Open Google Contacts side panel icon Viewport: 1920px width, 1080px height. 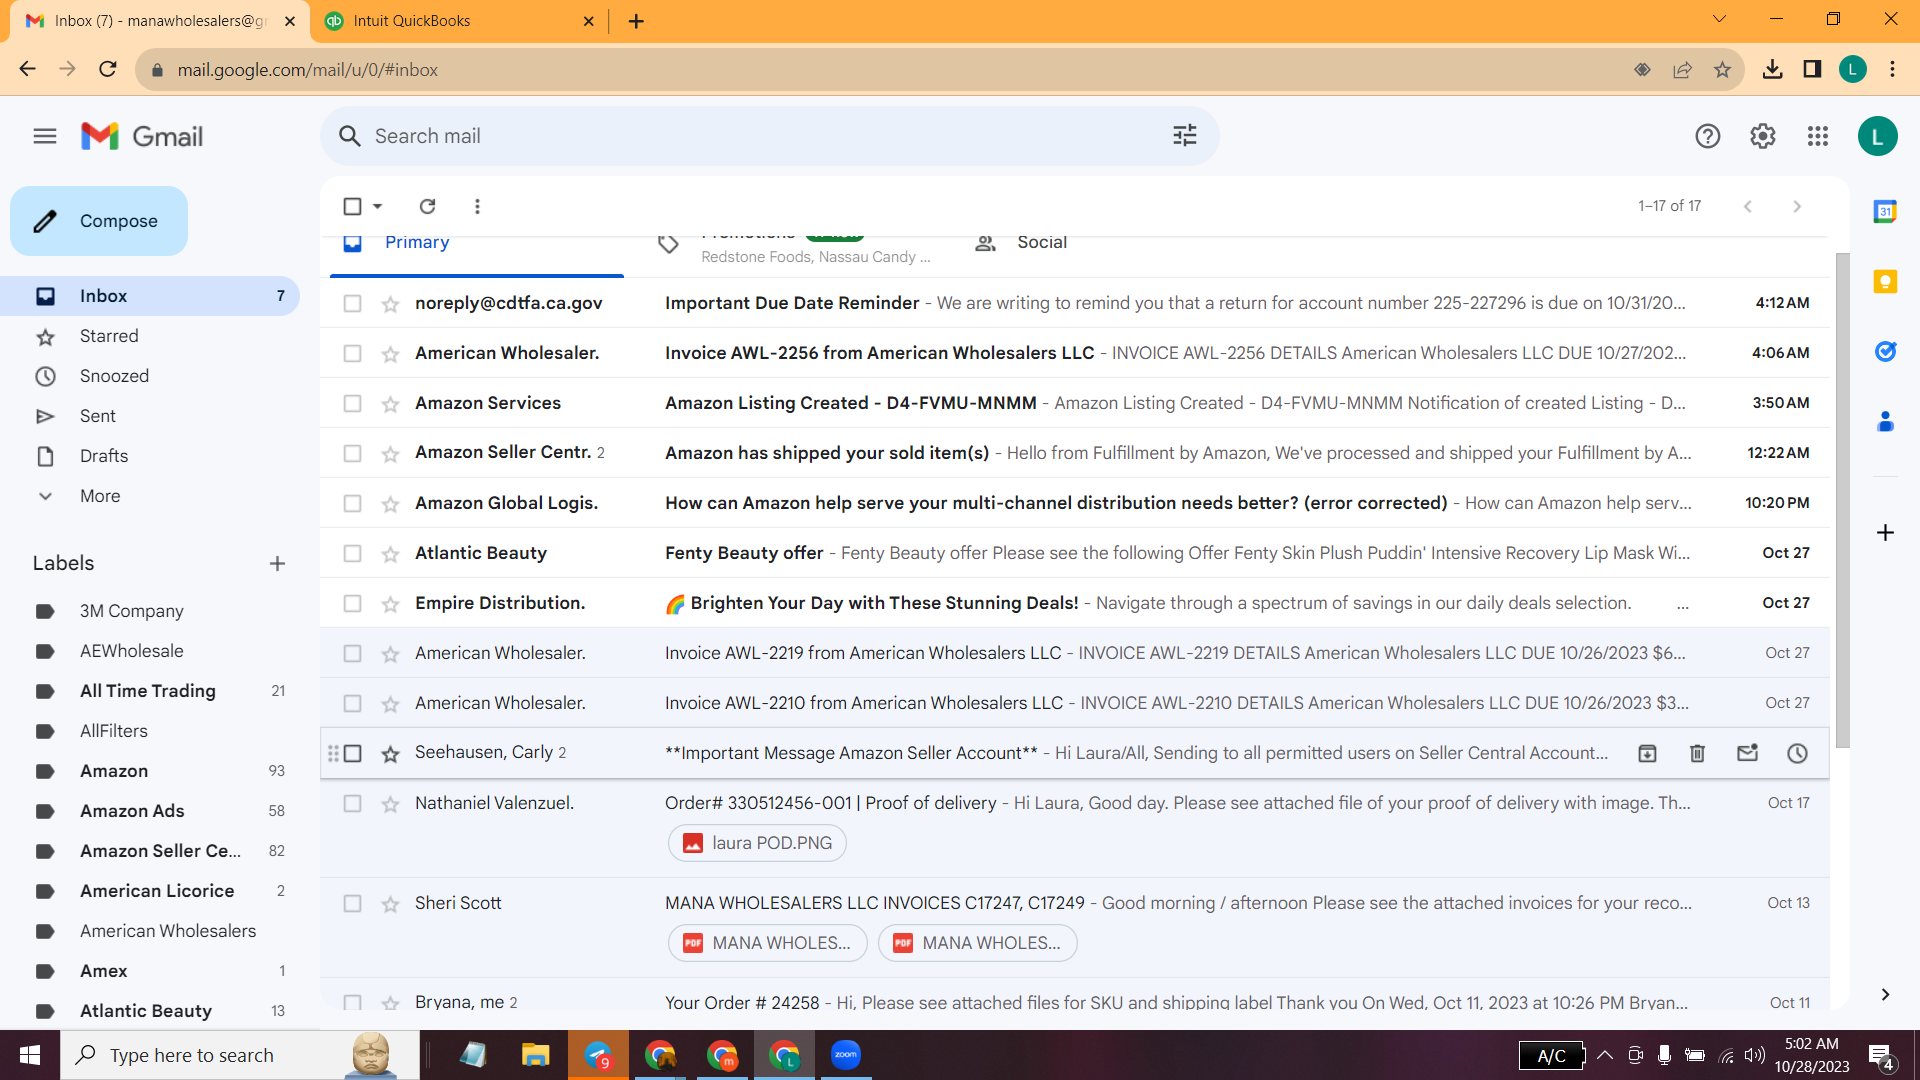coord(1885,422)
